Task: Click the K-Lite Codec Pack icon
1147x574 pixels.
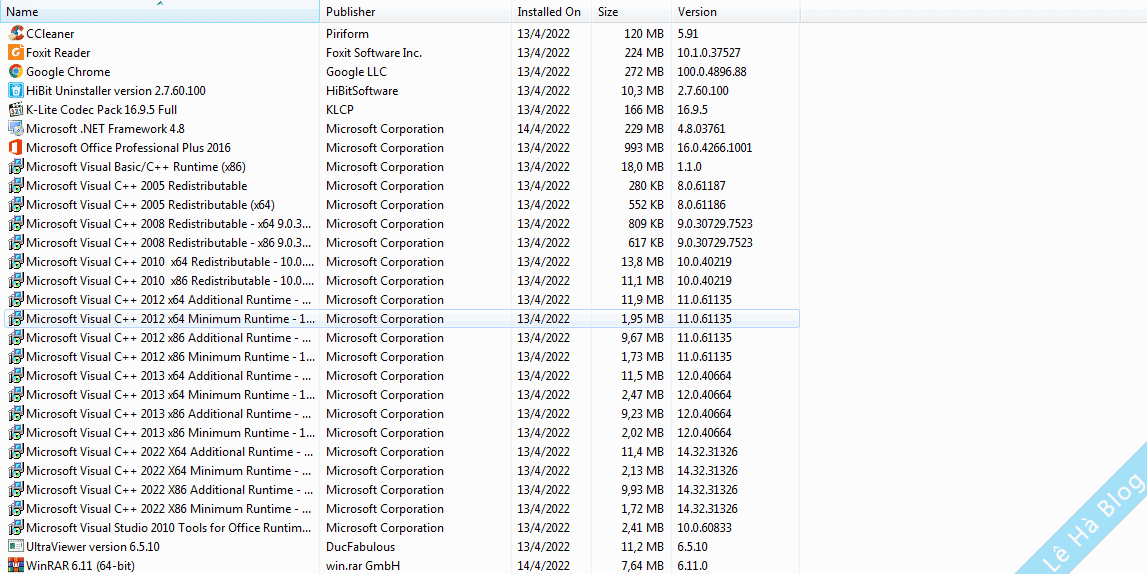Action: click(15, 110)
